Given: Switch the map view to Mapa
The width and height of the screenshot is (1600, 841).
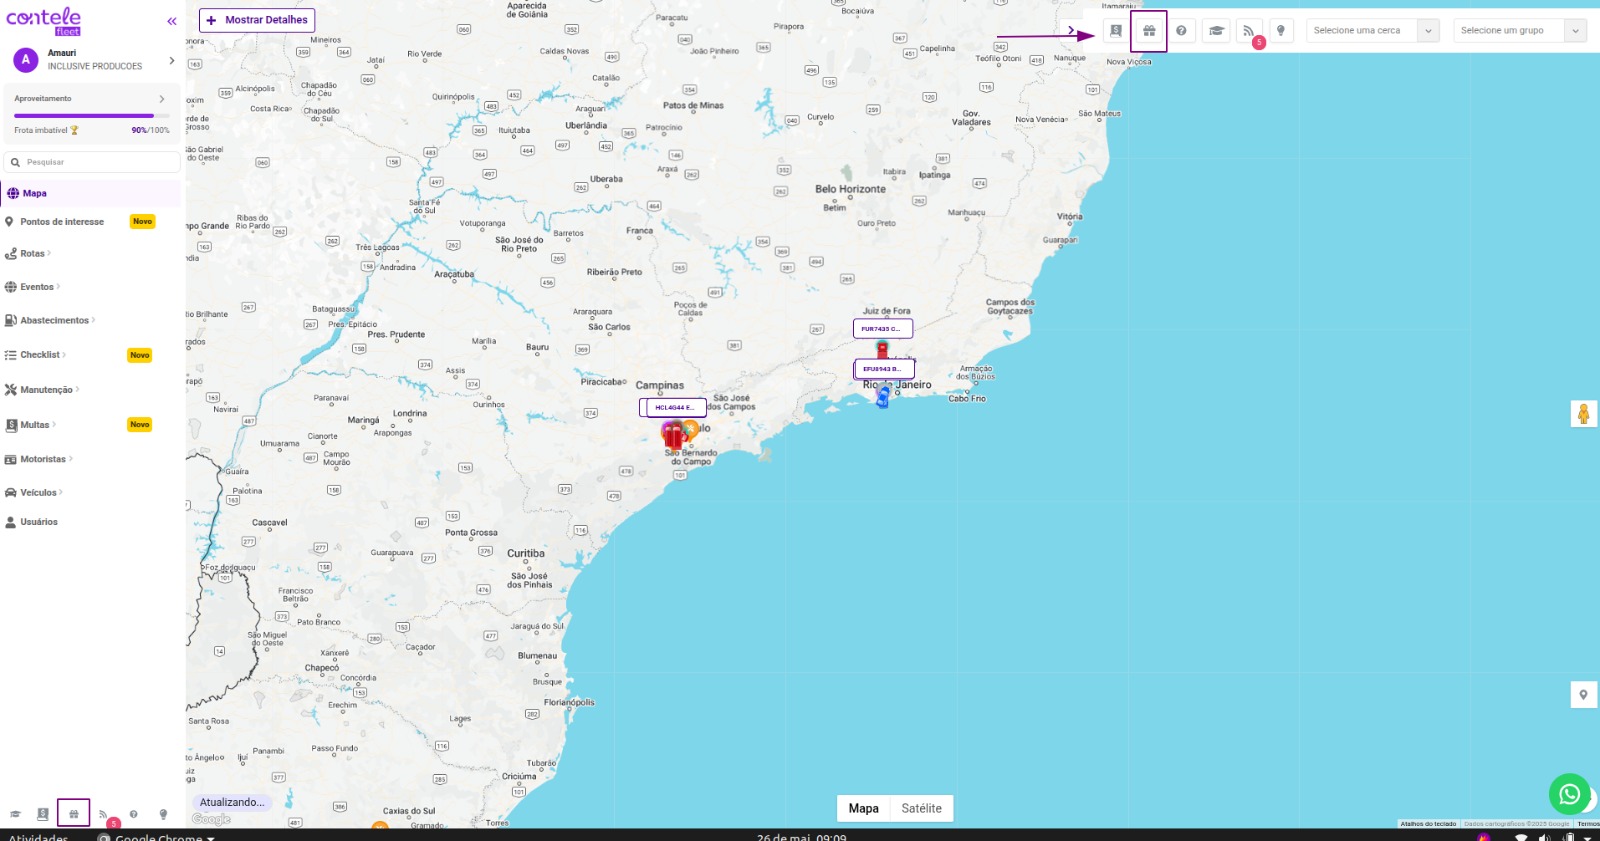Looking at the screenshot, I should (864, 808).
